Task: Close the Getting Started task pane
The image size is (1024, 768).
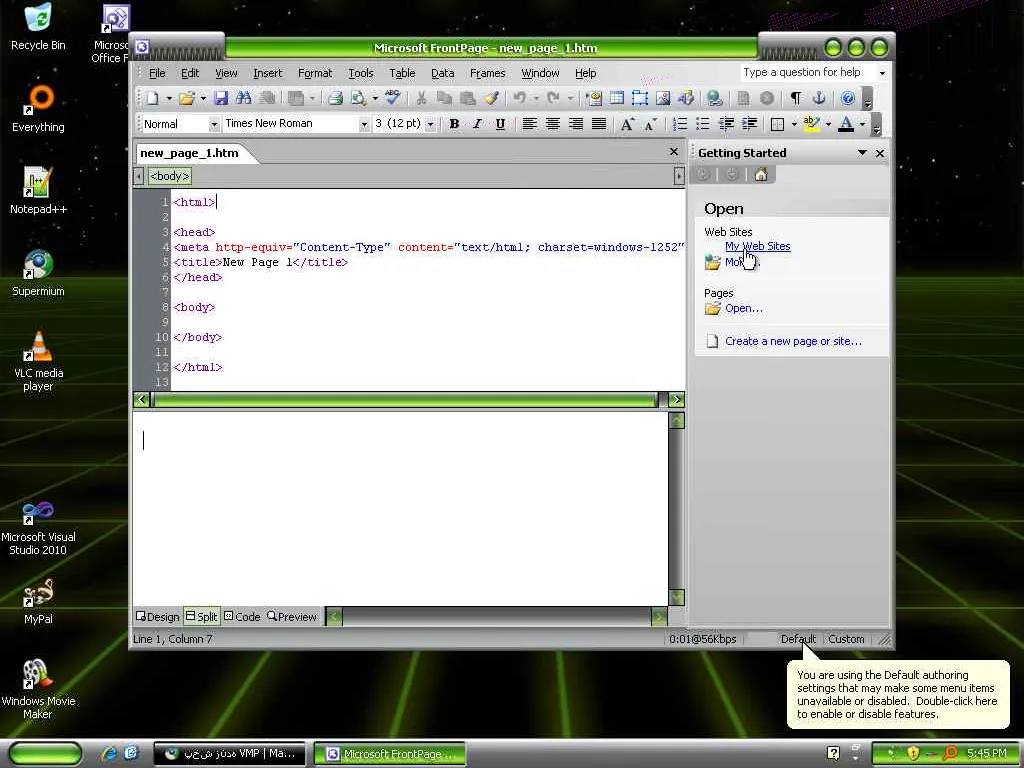Action: pyautogui.click(x=880, y=153)
